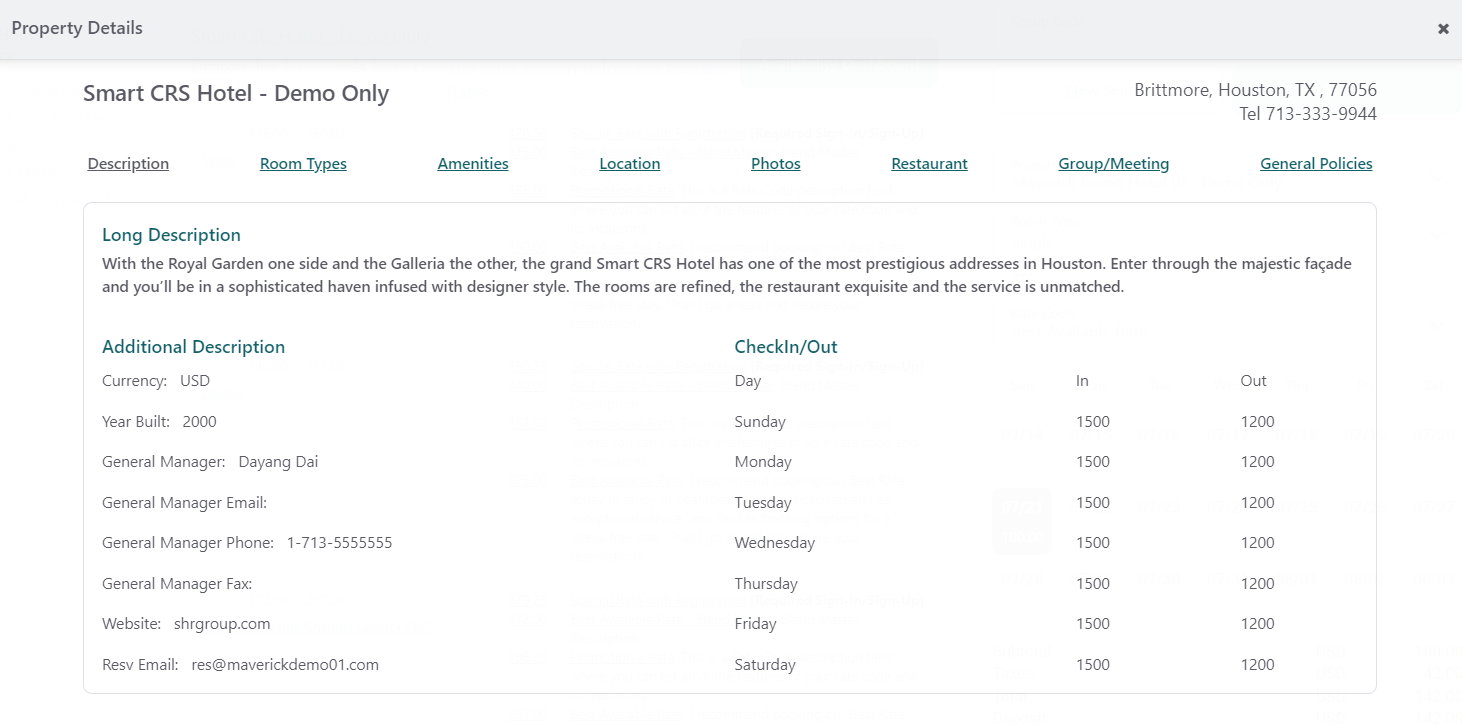Click the Additional Description heading

(x=193, y=347)
